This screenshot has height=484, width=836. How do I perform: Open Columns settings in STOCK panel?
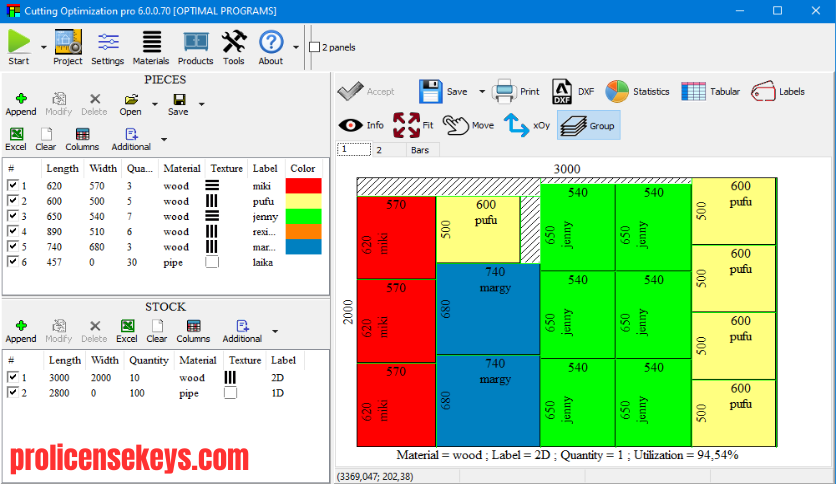point(194,332)
